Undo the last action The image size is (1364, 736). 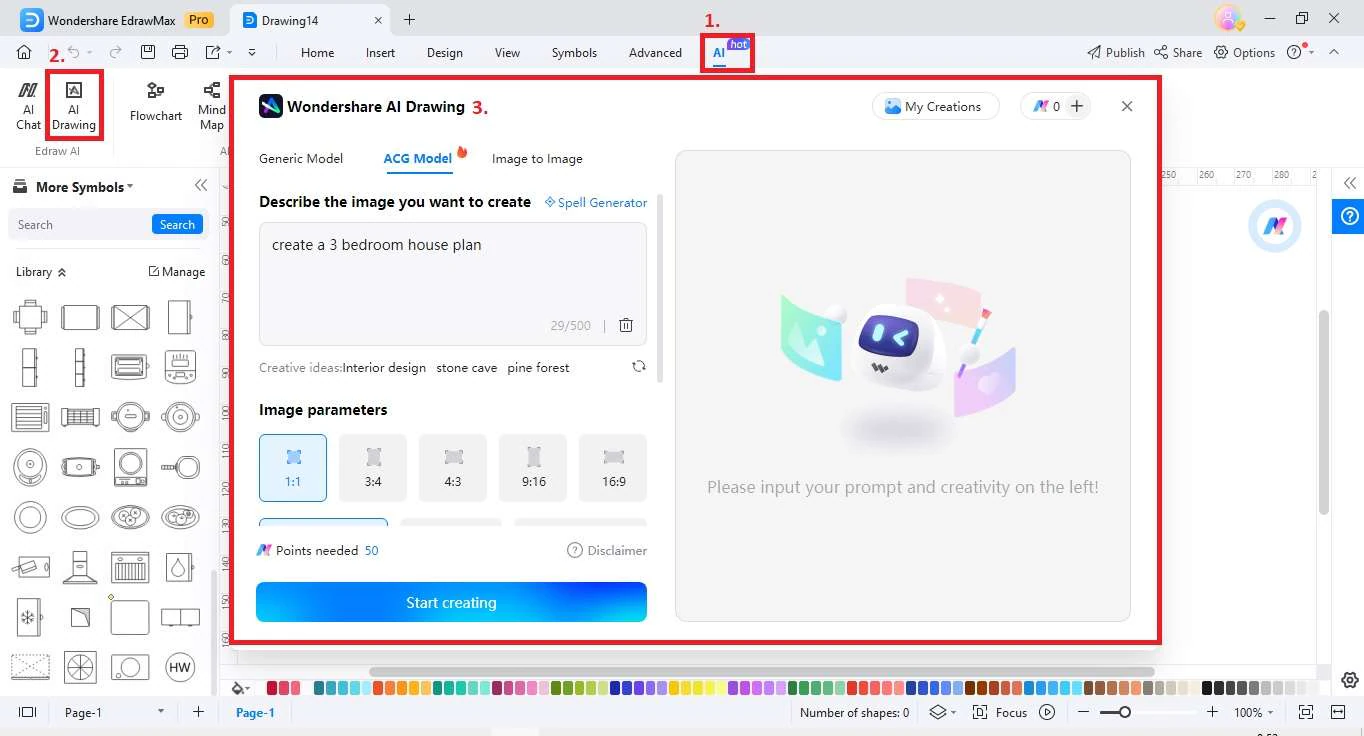point(73,52)
